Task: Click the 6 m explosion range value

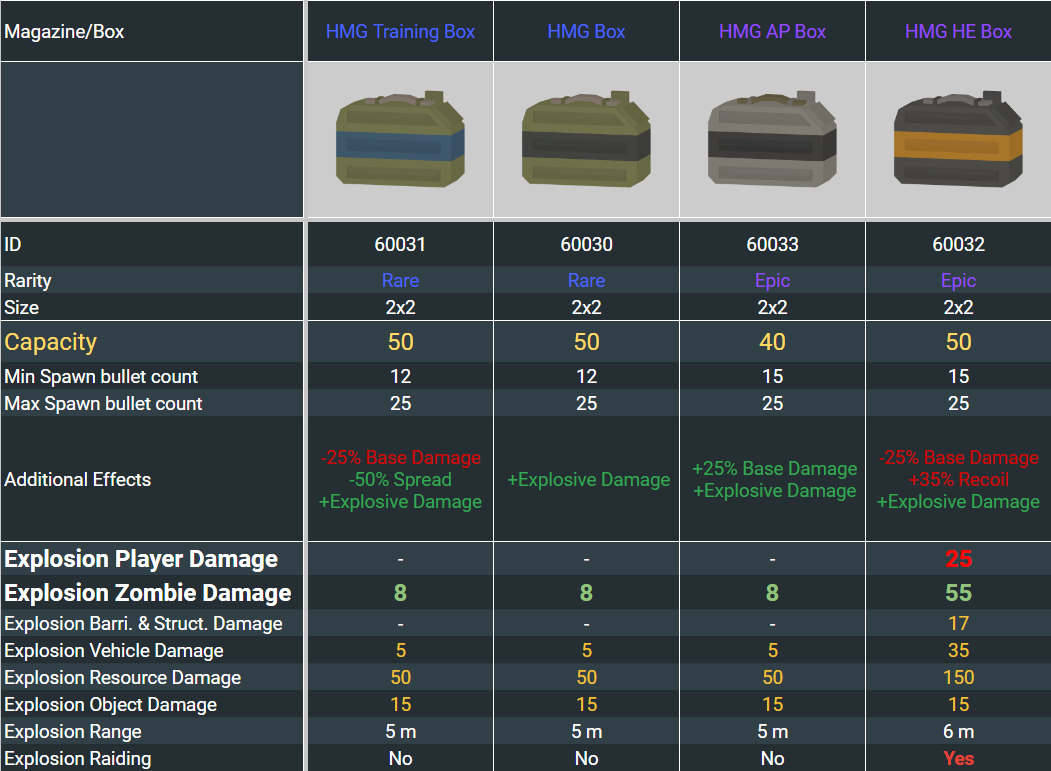Action: click(958, 731)
